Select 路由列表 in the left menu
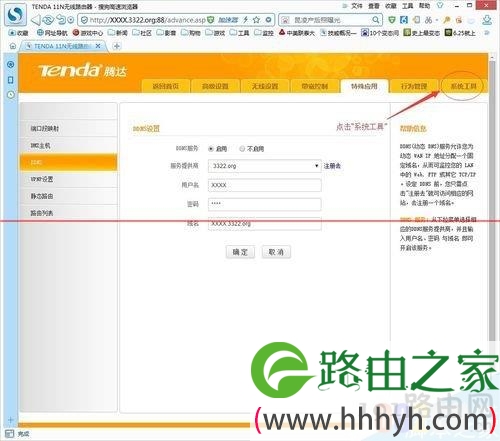Screen dimensions: 500x441 68,213
